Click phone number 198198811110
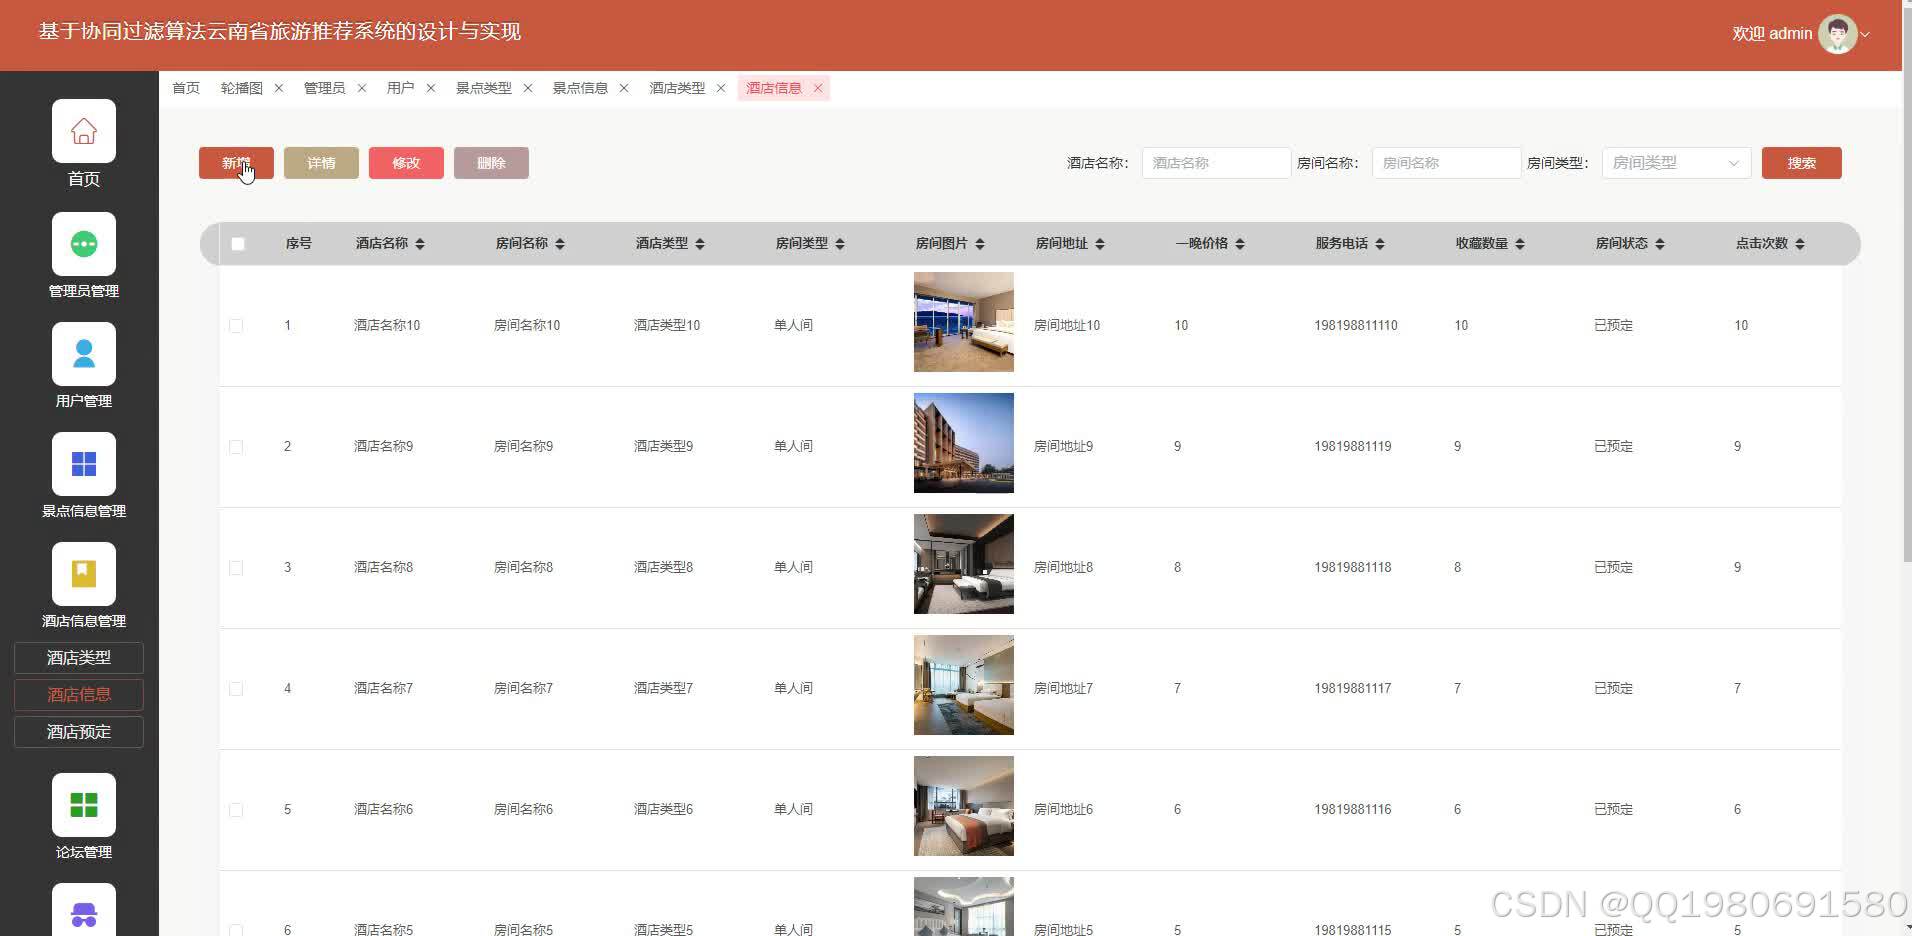This screenshot has height=936, width=1912. (x=1356, y=326)
